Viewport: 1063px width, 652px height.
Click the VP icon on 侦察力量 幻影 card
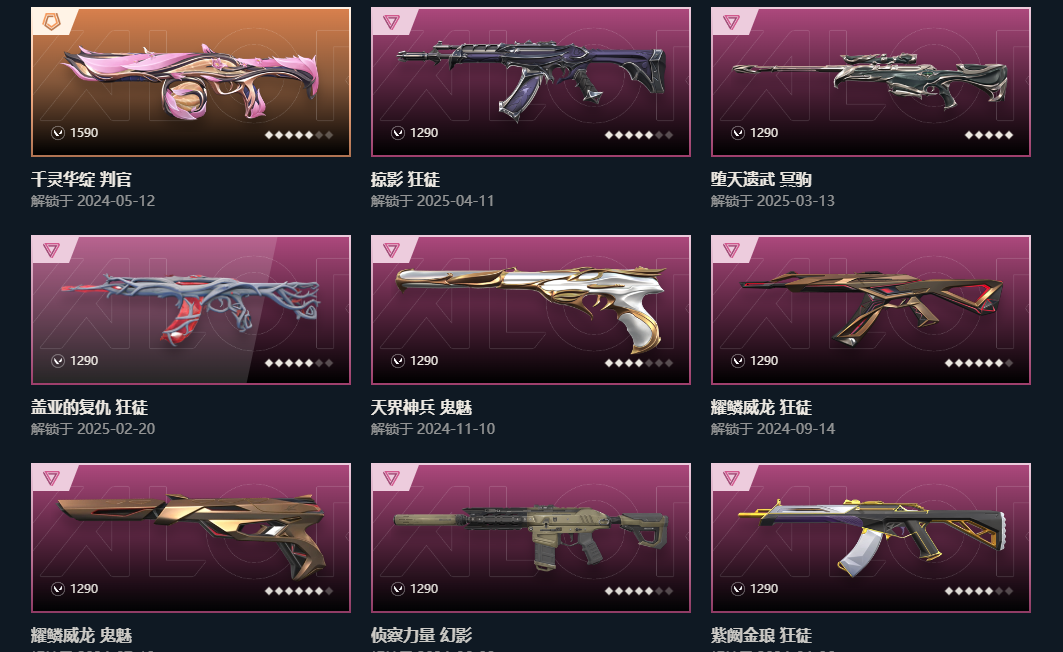pyautogui.click(x=398, y=588)
